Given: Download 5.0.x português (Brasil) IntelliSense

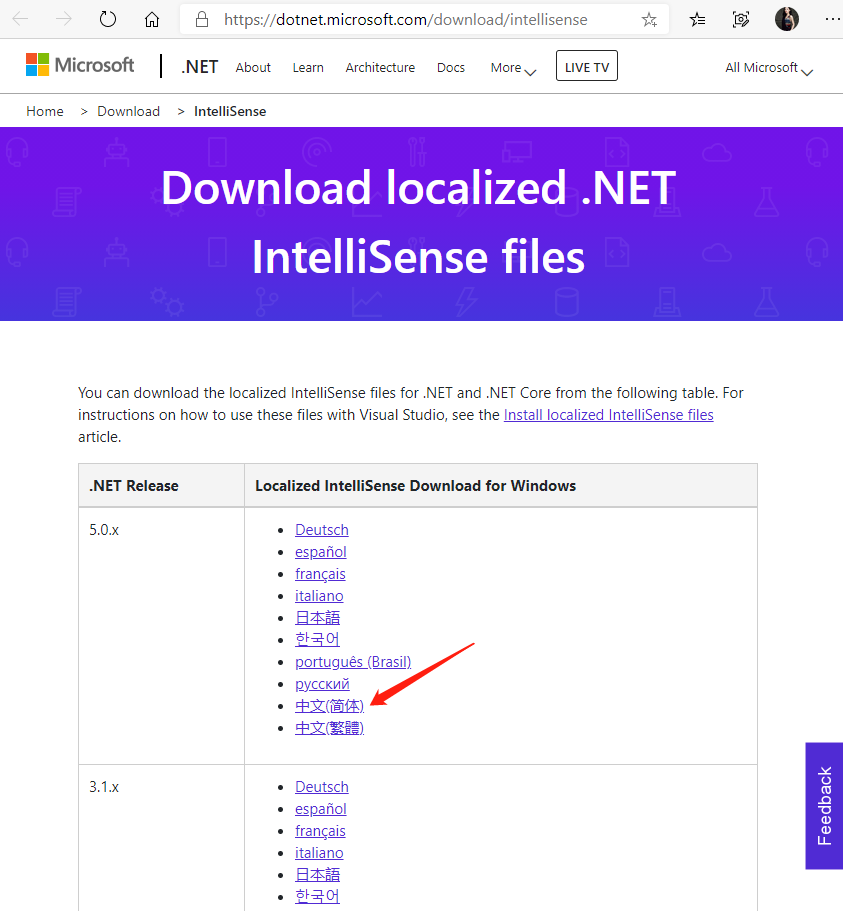Looking at the screenshot, I should tap(353, 662).
